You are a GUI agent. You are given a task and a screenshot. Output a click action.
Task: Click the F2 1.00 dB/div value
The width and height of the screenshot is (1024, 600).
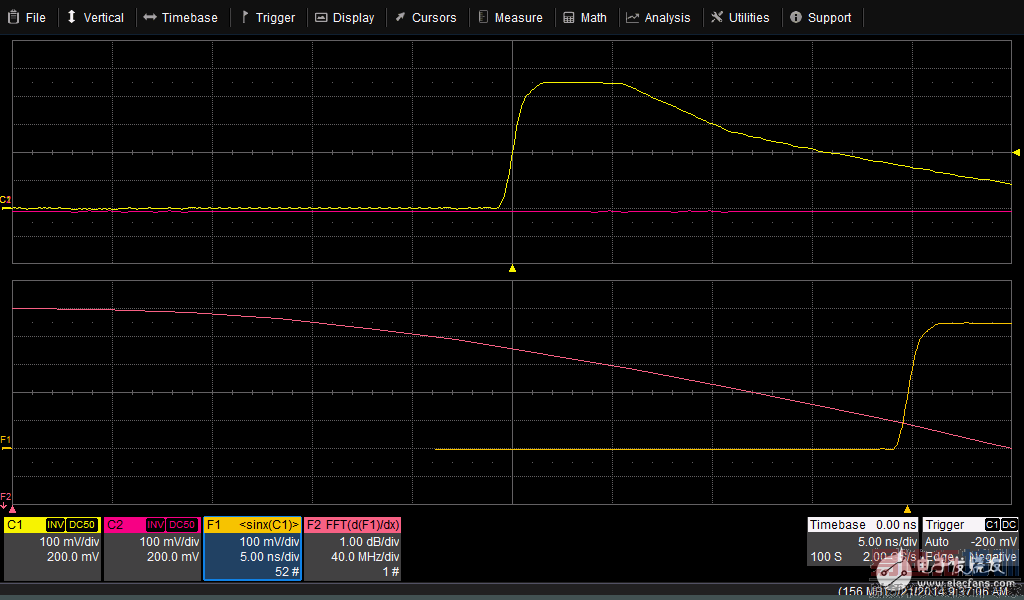[369, 542]
